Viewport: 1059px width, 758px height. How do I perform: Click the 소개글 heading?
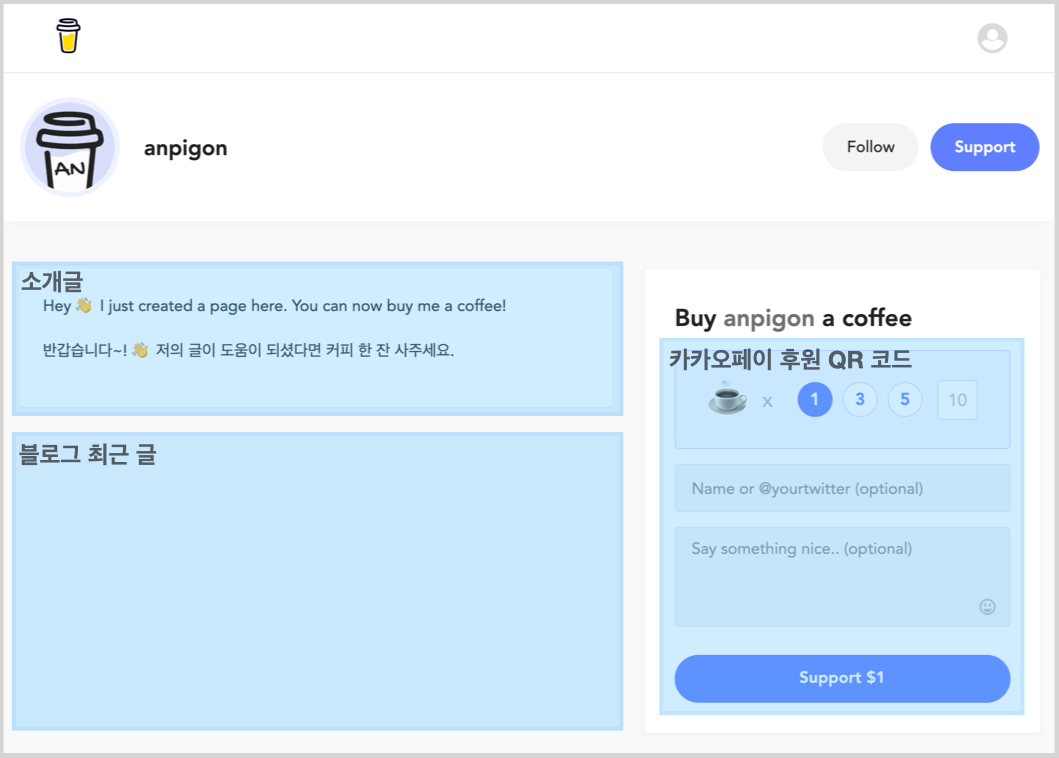(52, 281)
